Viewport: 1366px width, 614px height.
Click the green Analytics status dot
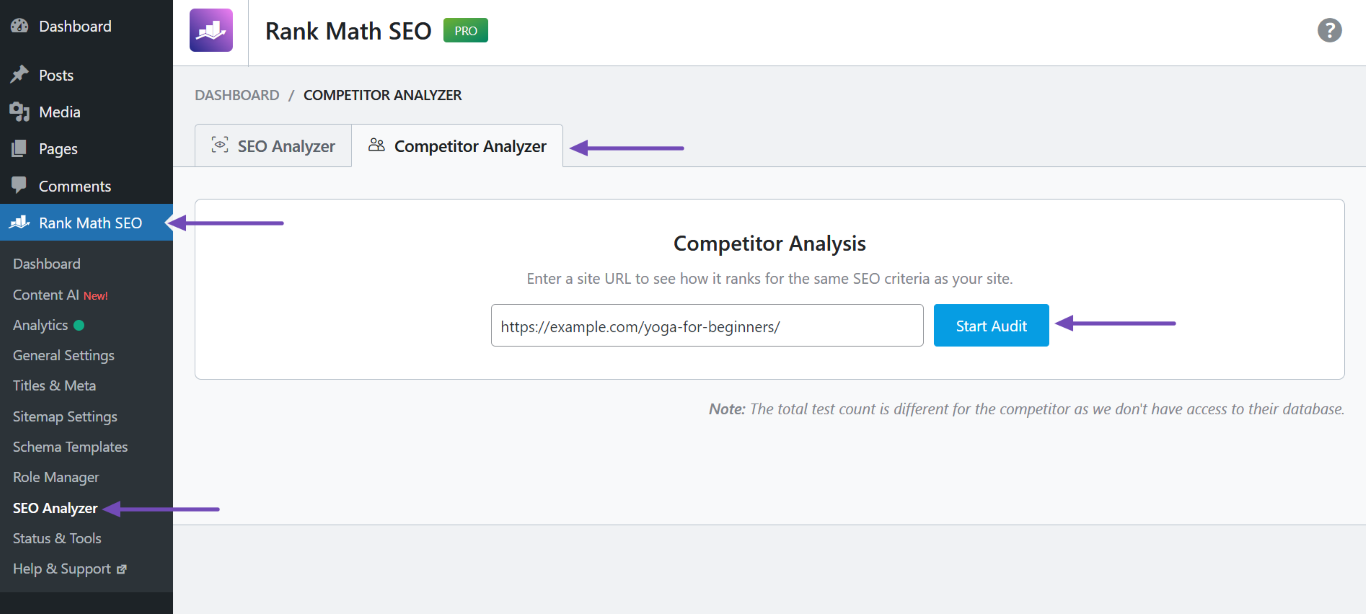79,325
